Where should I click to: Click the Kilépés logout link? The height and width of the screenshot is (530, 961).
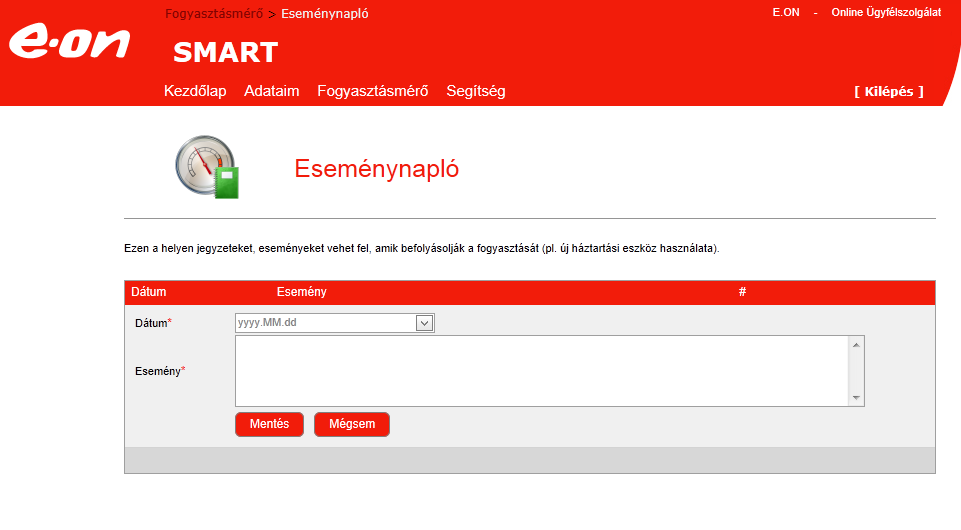tap(889, 91)
